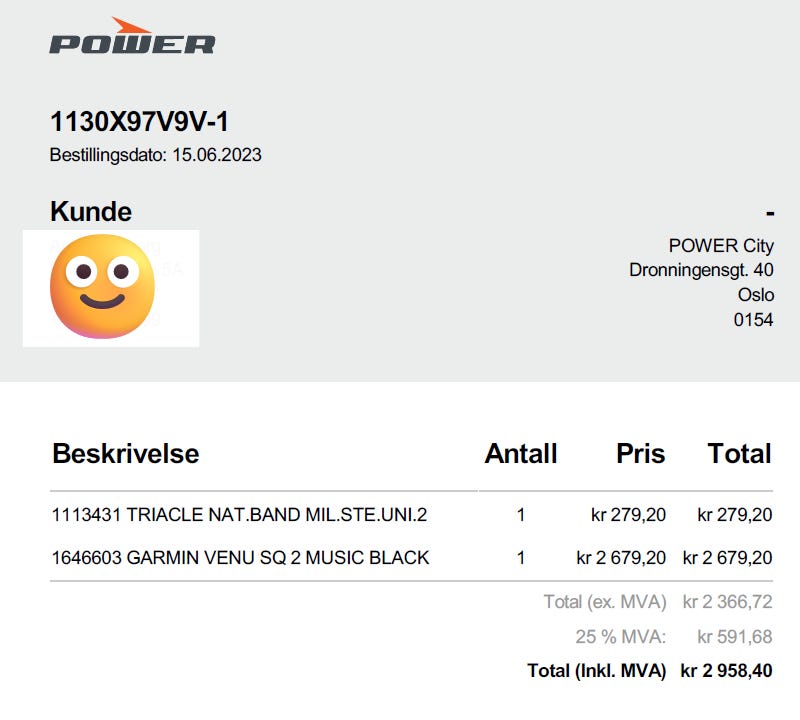Click postal code 0154
Viewport: 800px width, 720px height.
click(753, 320)
